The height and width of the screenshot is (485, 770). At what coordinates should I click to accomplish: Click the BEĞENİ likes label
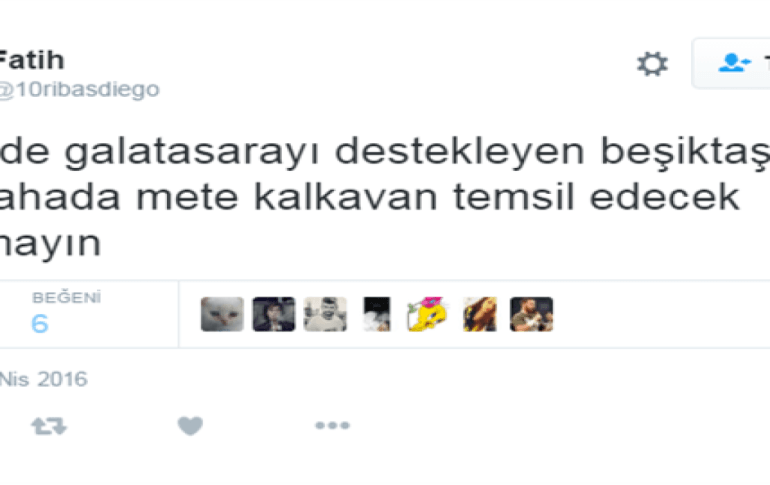click(x=66, y=297)
